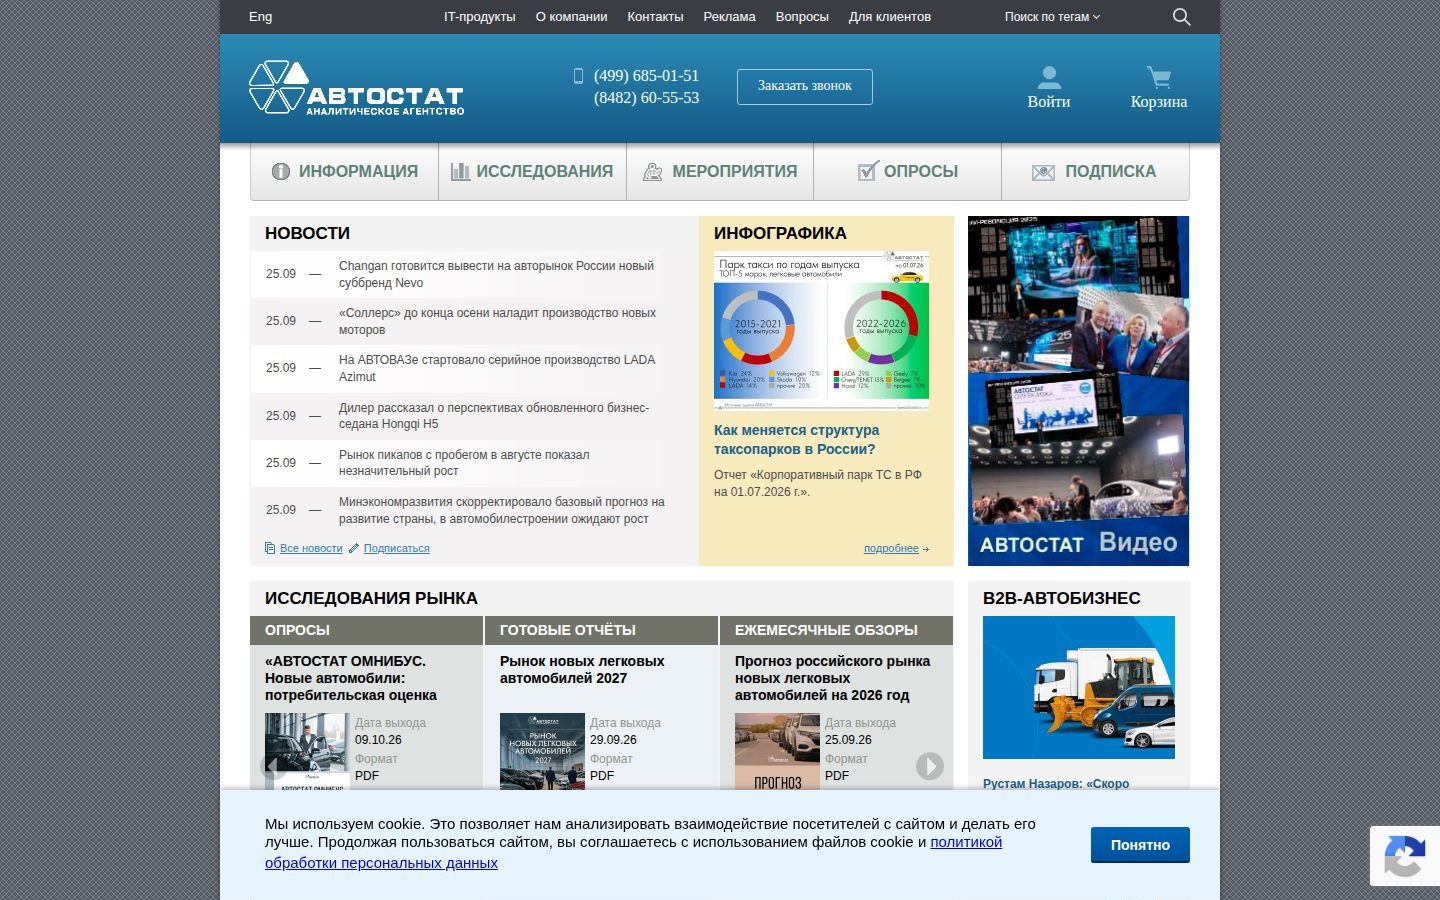Open Как меняется структура таксопарков headline
This screenshot has width=1440, height=900.
(x=797, y=440)
